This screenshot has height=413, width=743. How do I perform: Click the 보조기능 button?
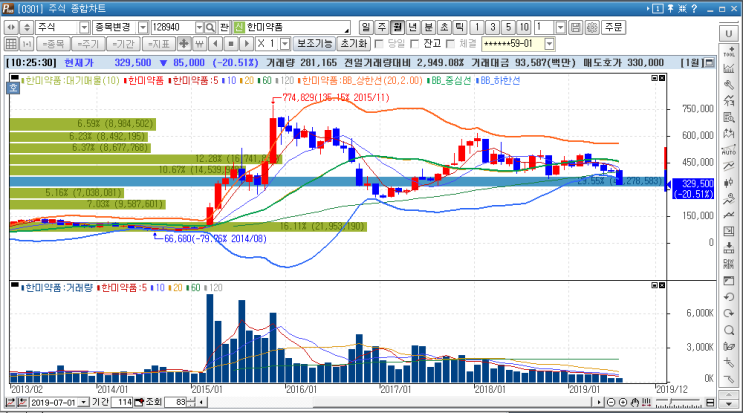[x=314, y=44]
